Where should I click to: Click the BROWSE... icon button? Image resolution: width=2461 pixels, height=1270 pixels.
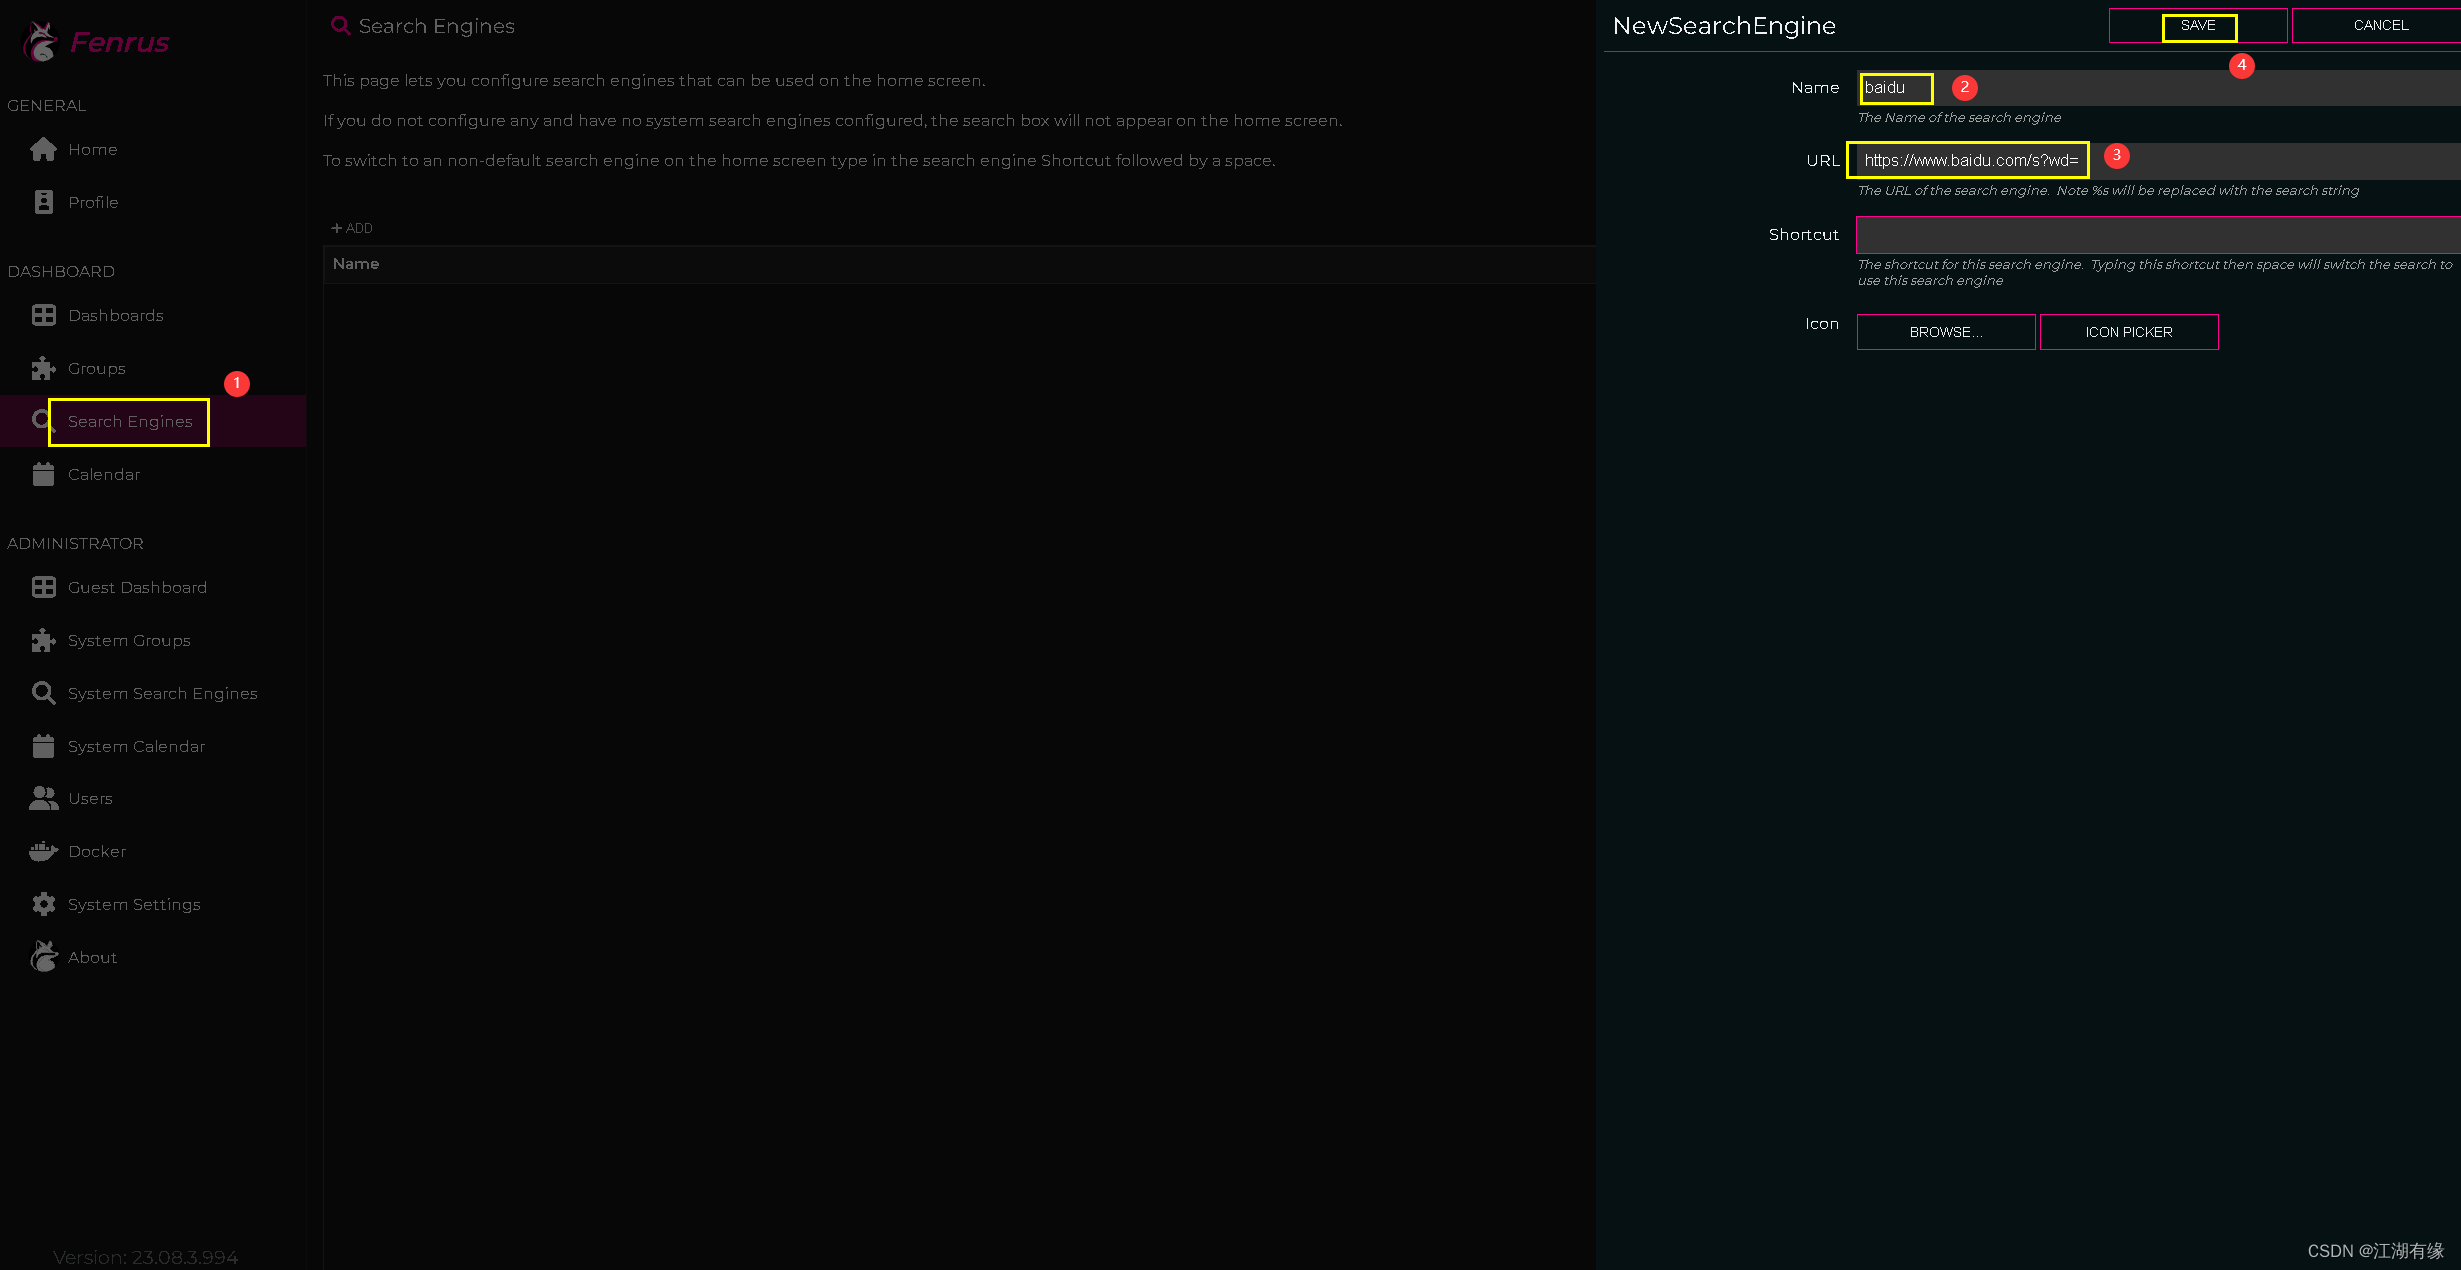[x=1945, y=332]
